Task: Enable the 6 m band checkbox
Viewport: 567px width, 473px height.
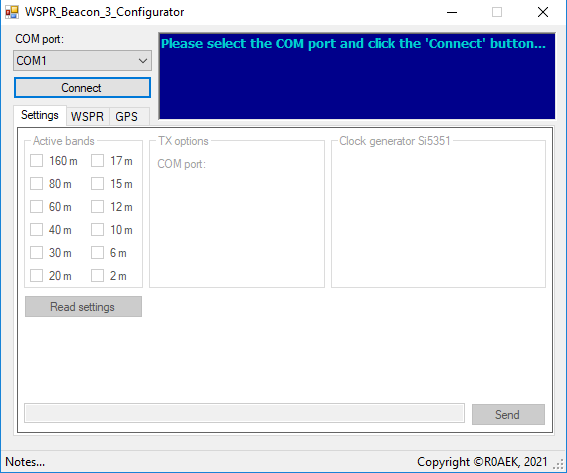Action: 97,252
